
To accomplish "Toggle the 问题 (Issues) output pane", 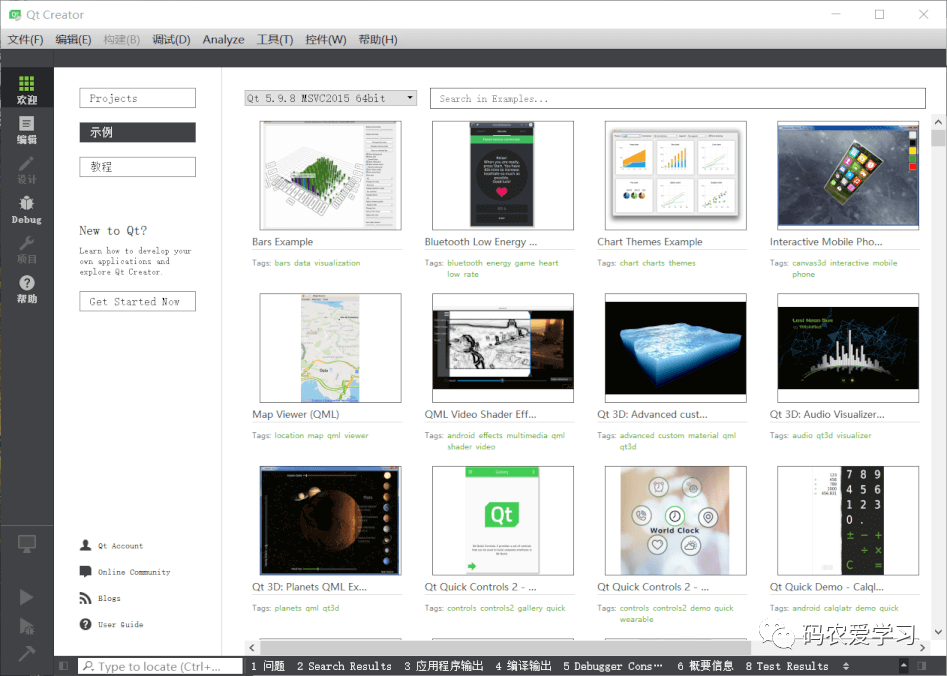I will click(x=267, y=666).
